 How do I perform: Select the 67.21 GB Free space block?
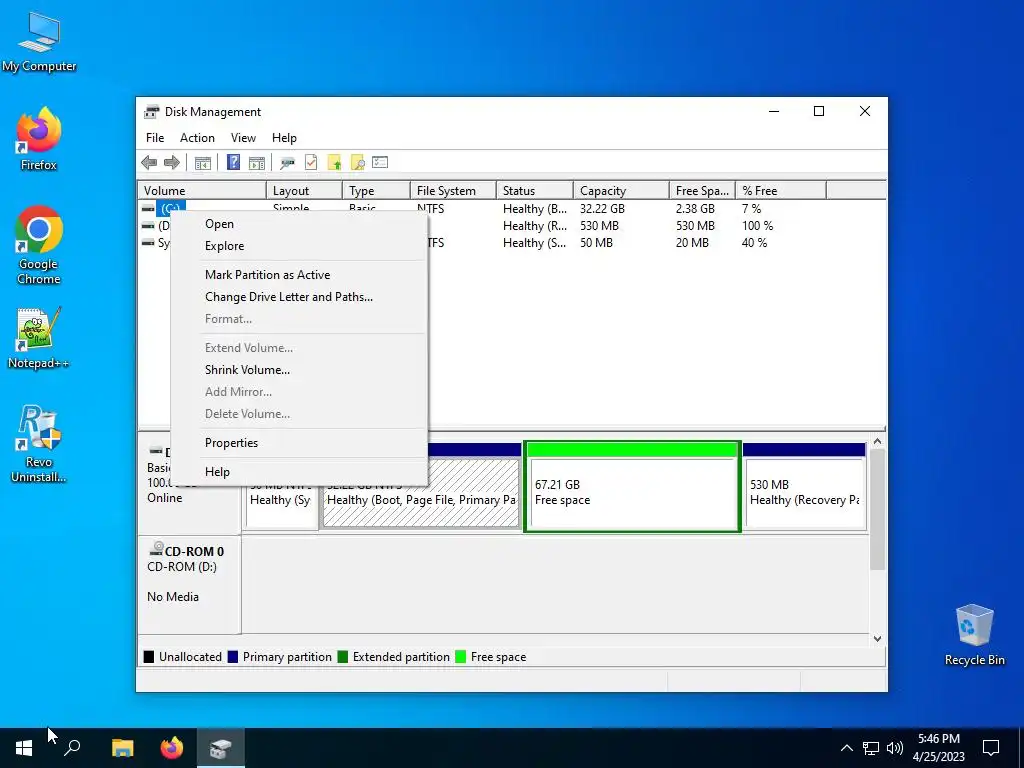pos(632,487)
